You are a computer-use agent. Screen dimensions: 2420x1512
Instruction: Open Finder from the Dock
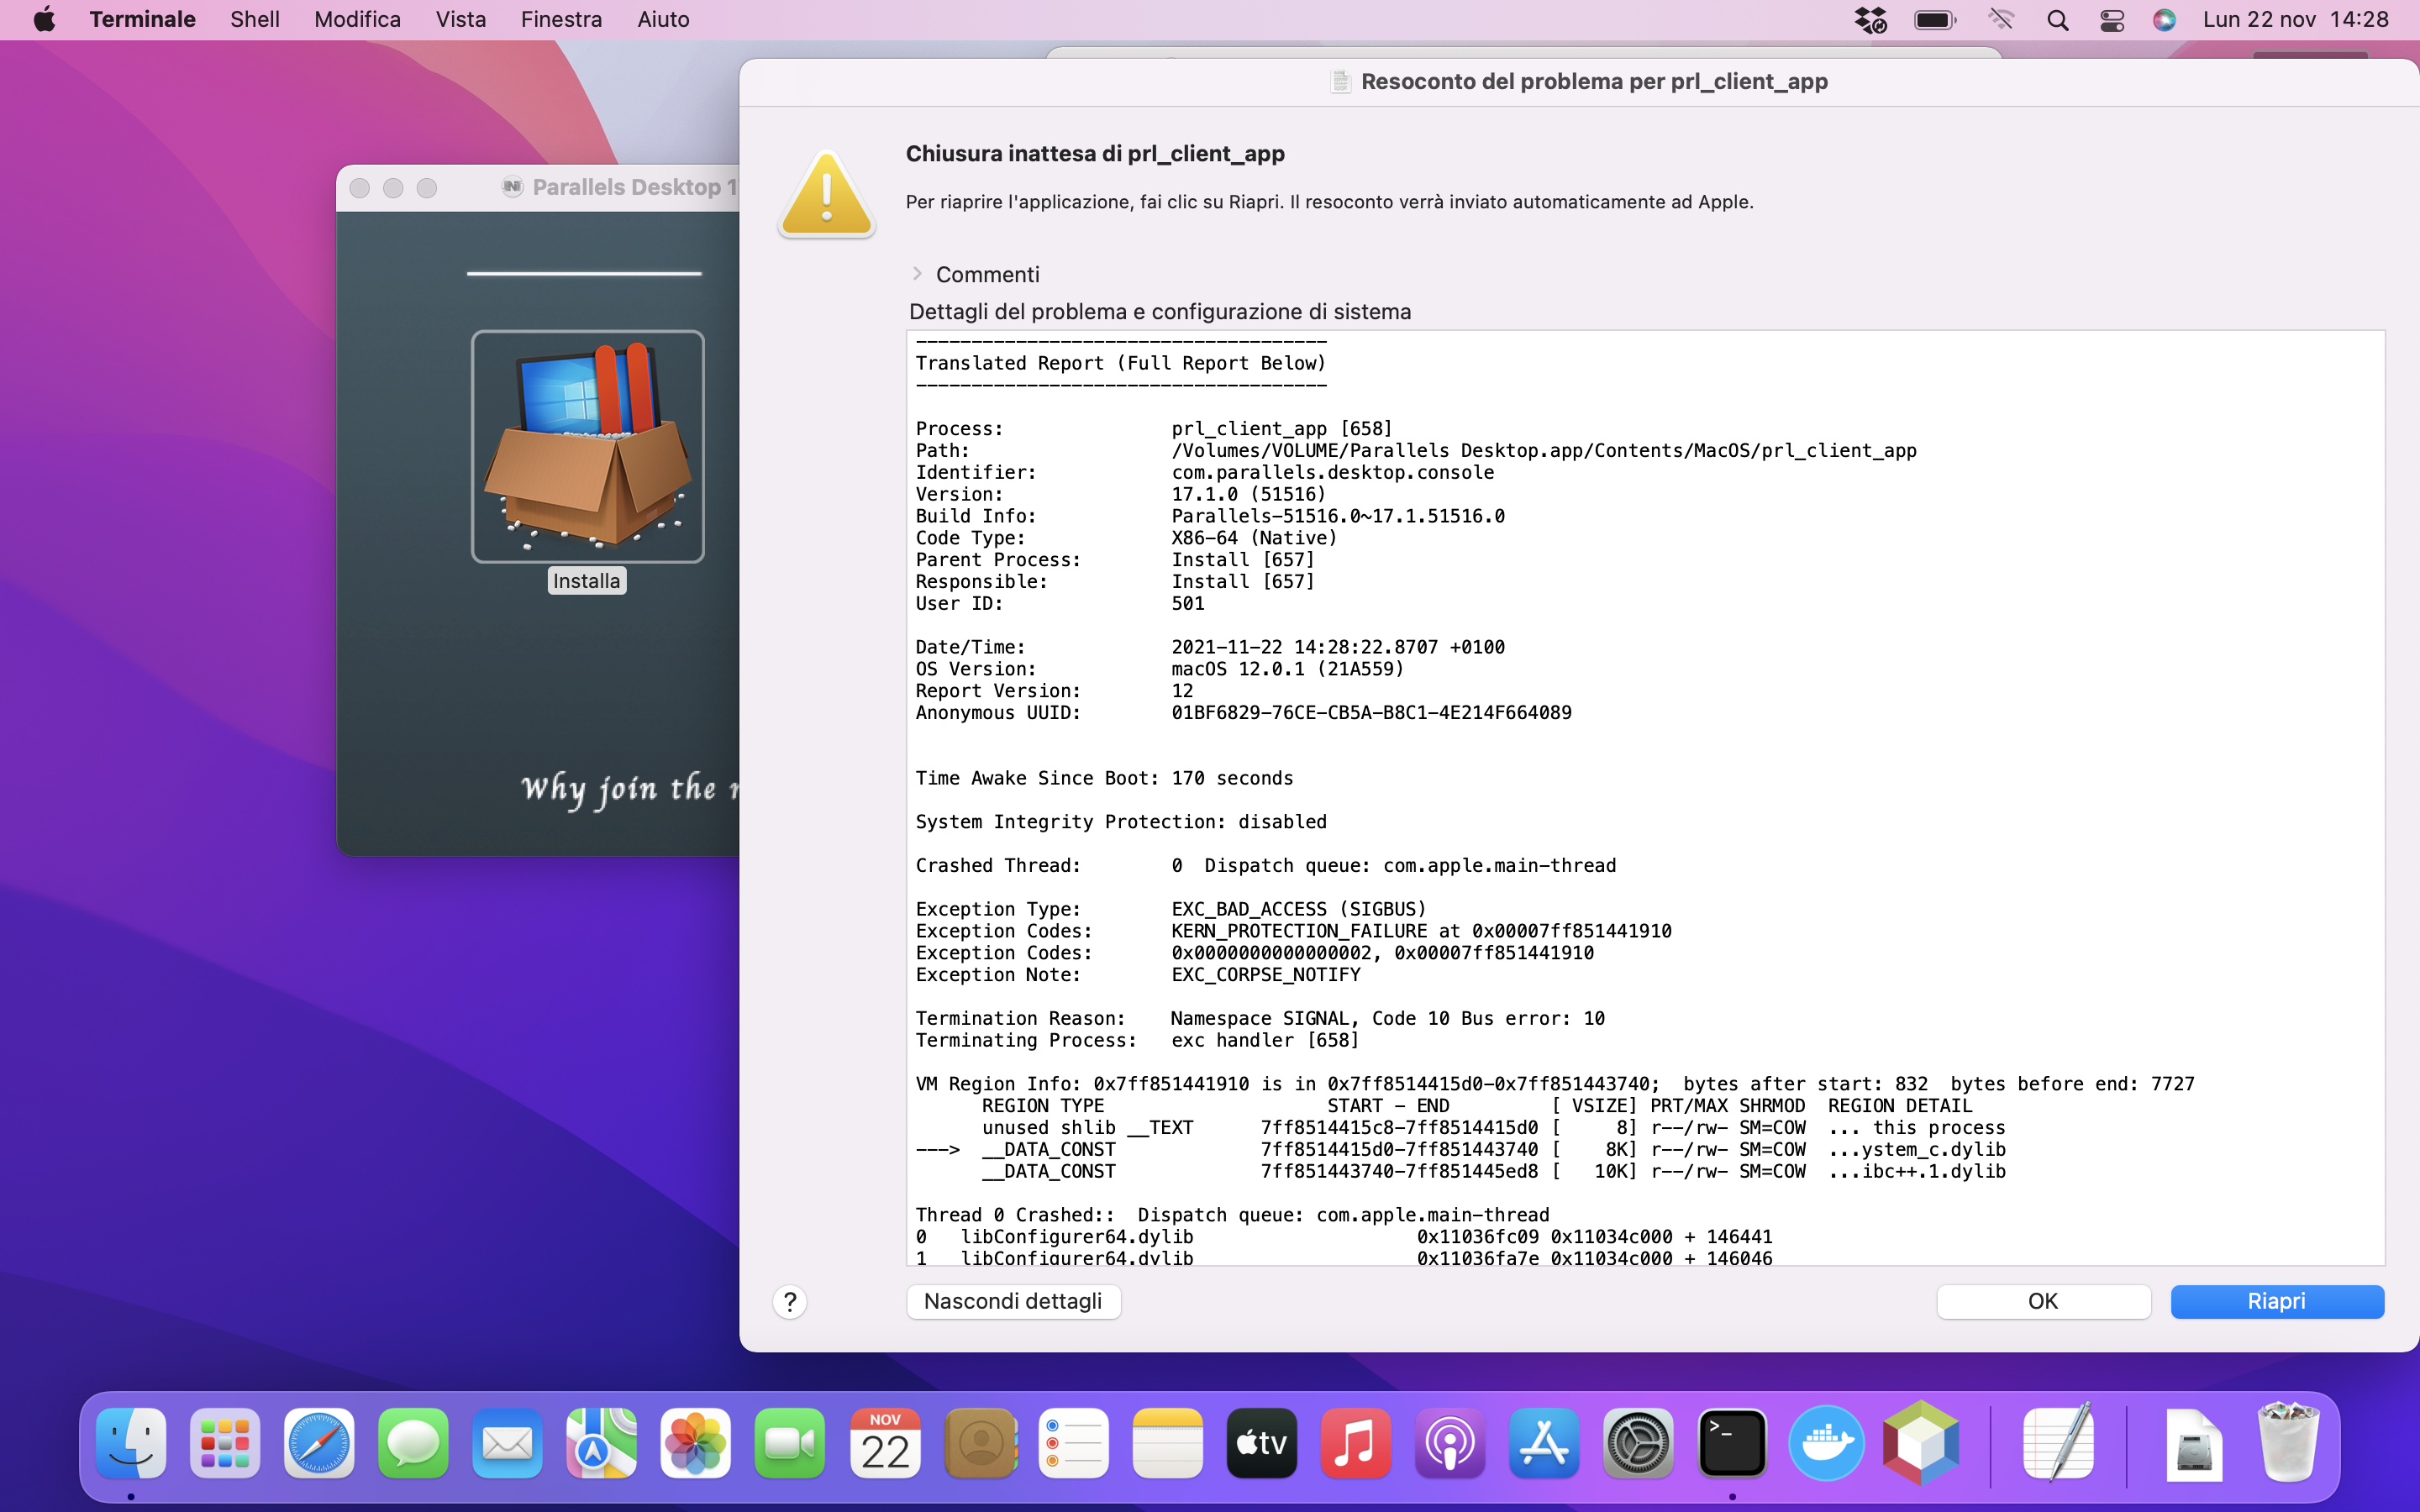[131, 1443]
